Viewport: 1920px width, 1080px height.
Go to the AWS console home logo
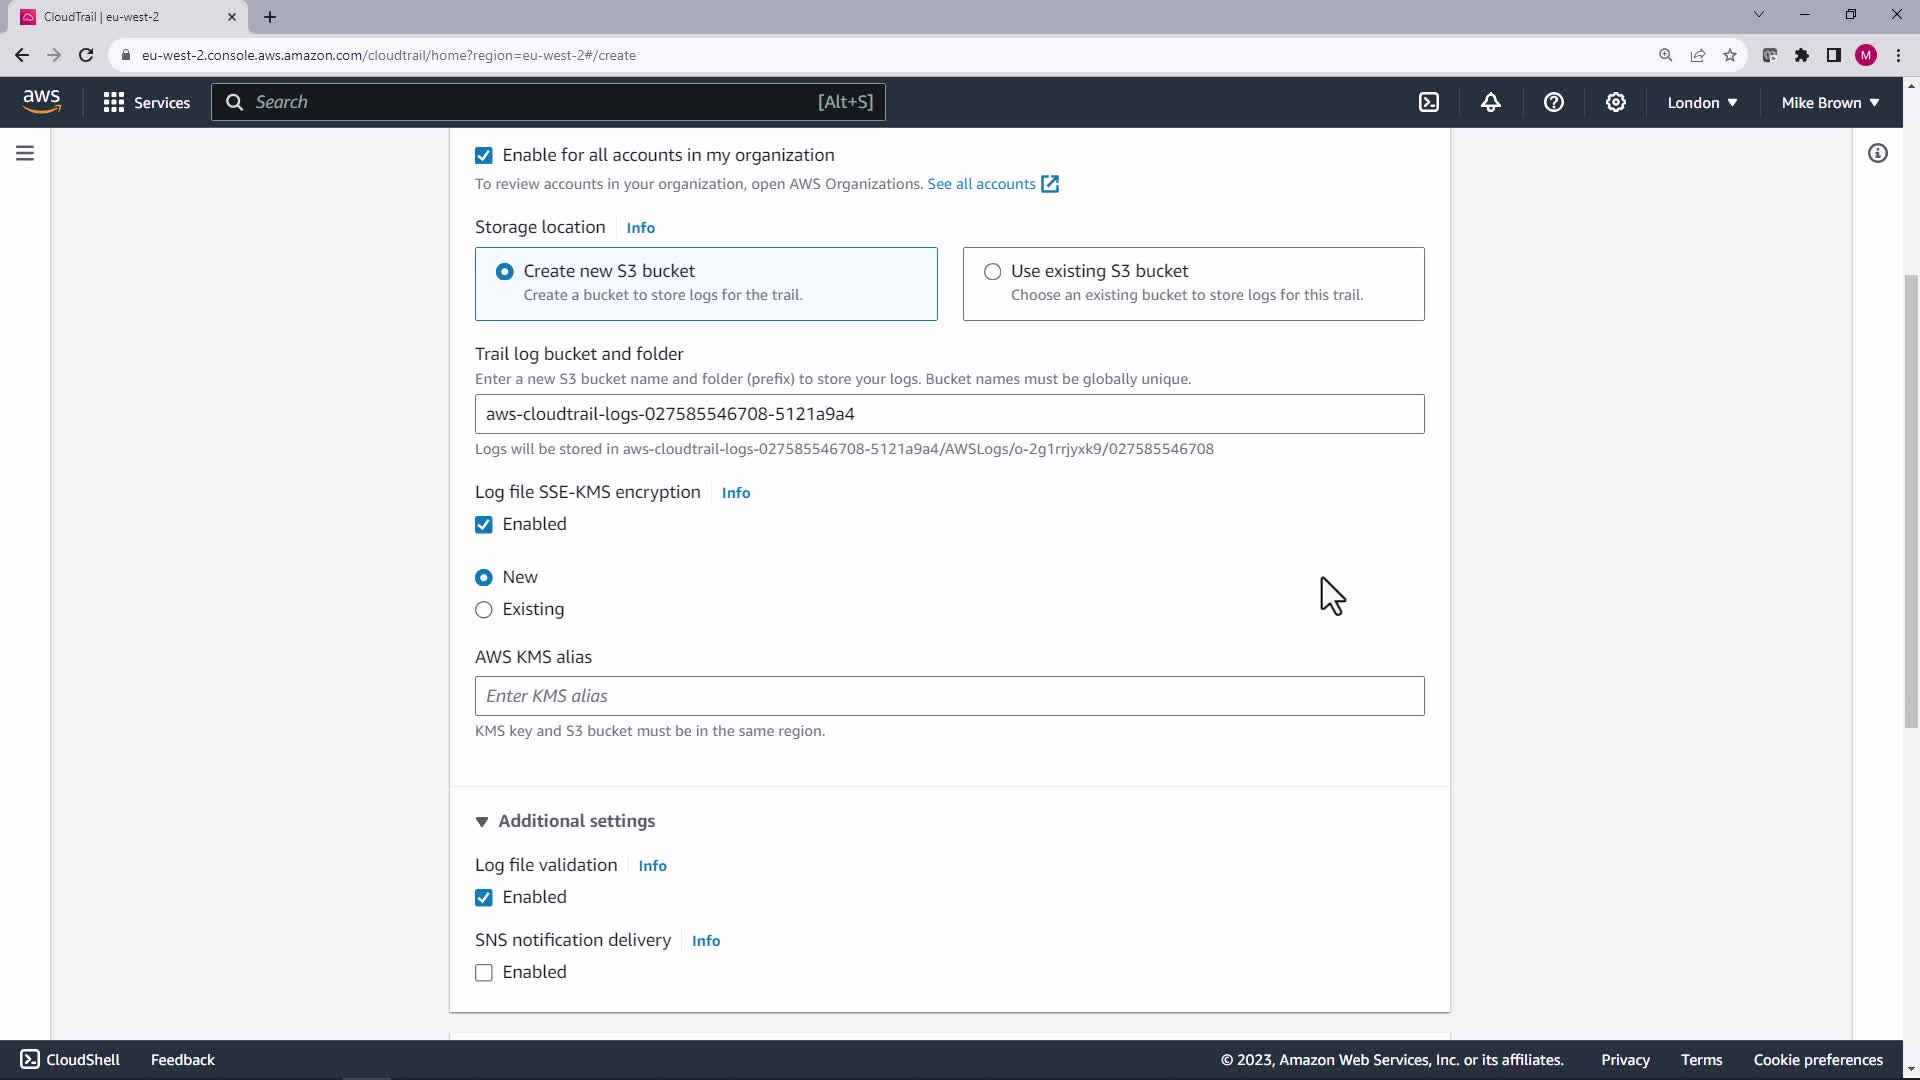(41, 101)
